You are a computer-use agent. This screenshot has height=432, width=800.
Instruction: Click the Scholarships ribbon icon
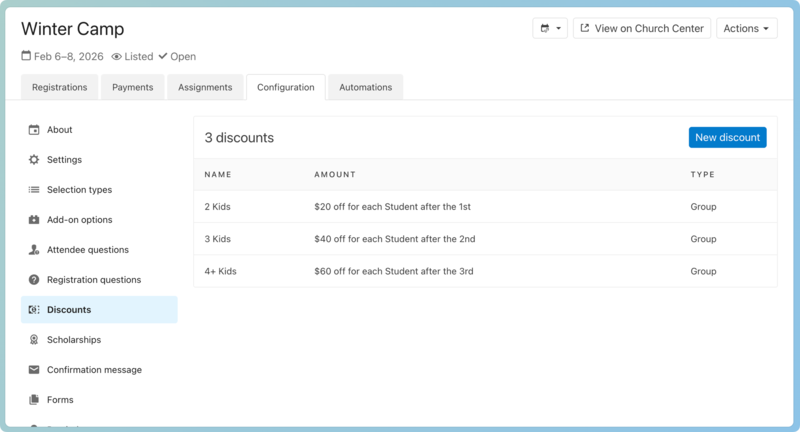click(x=34, y=340)
